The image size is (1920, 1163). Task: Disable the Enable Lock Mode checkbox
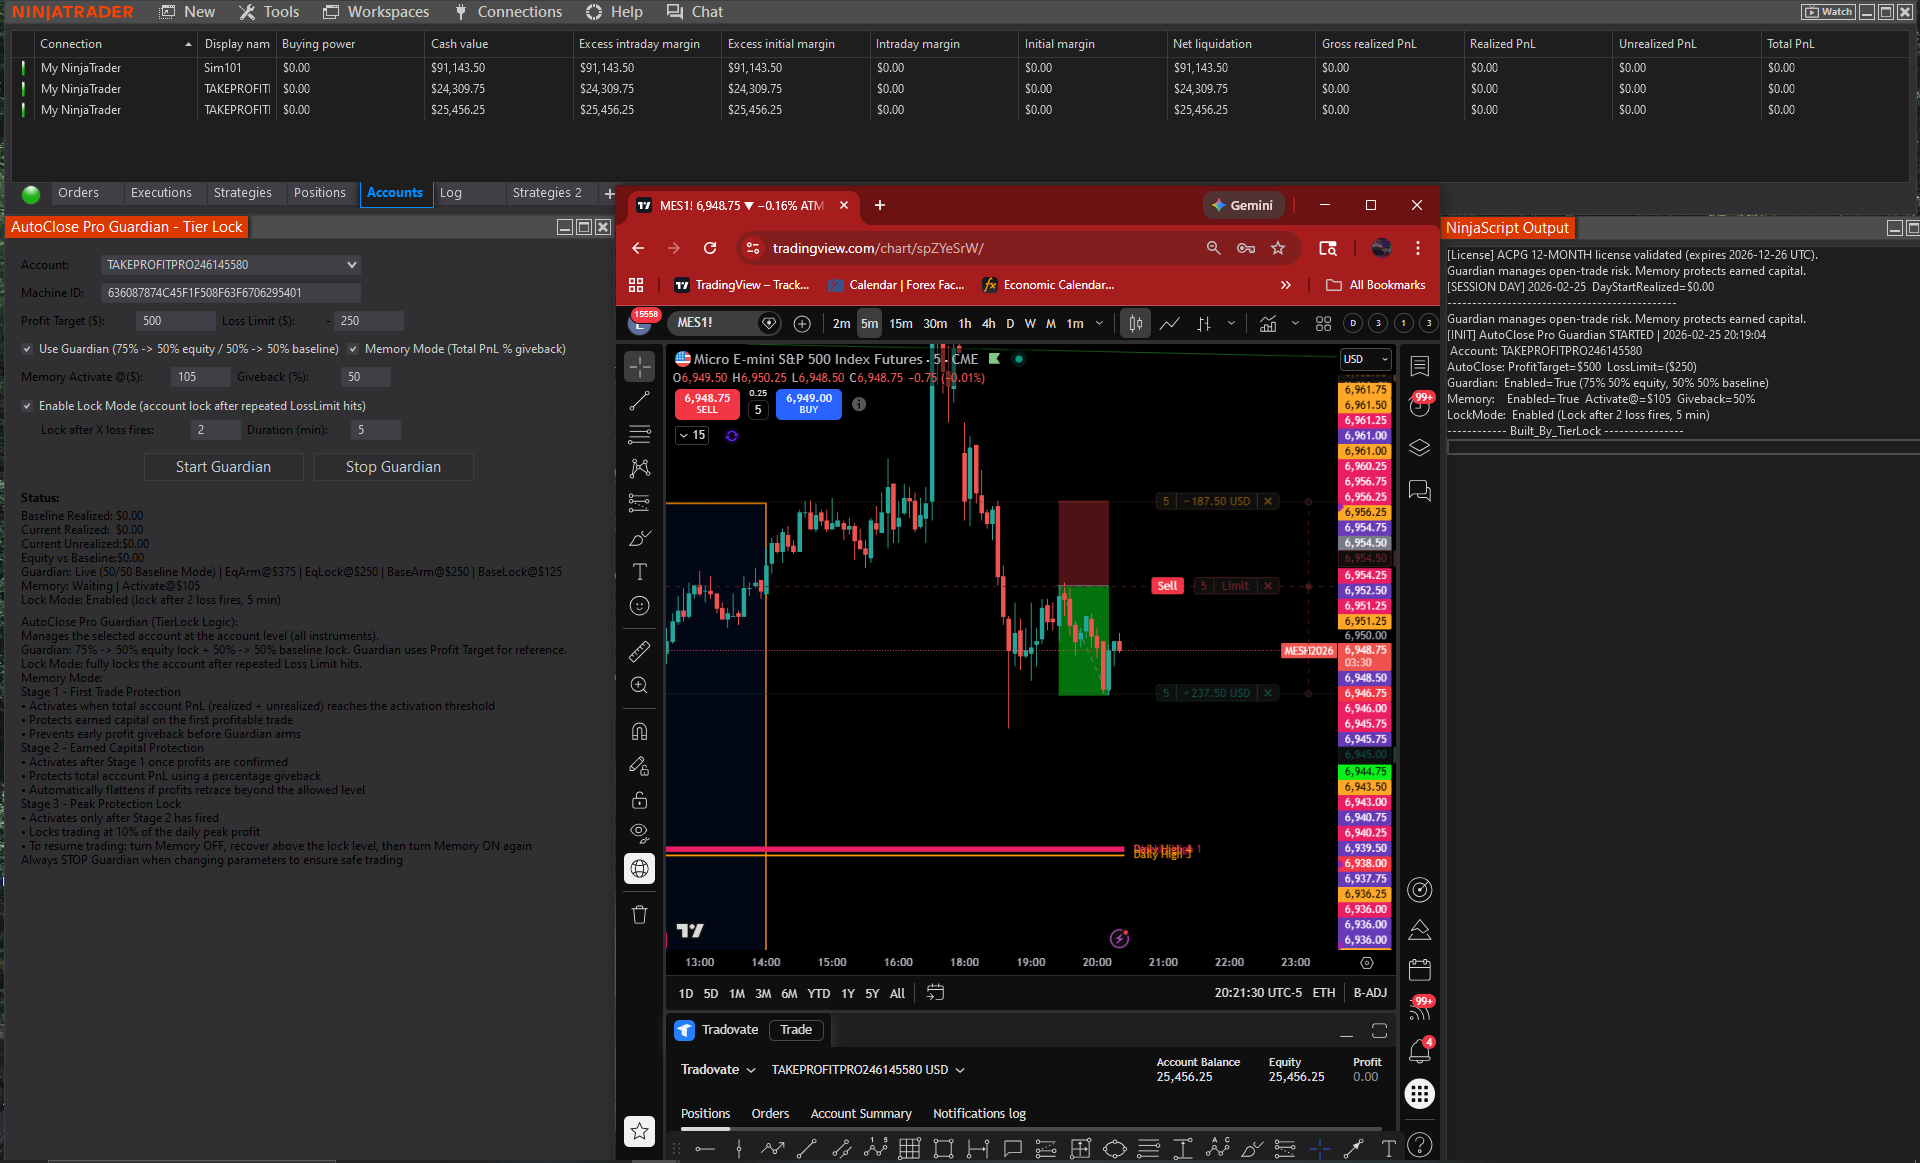coord(28,406)
